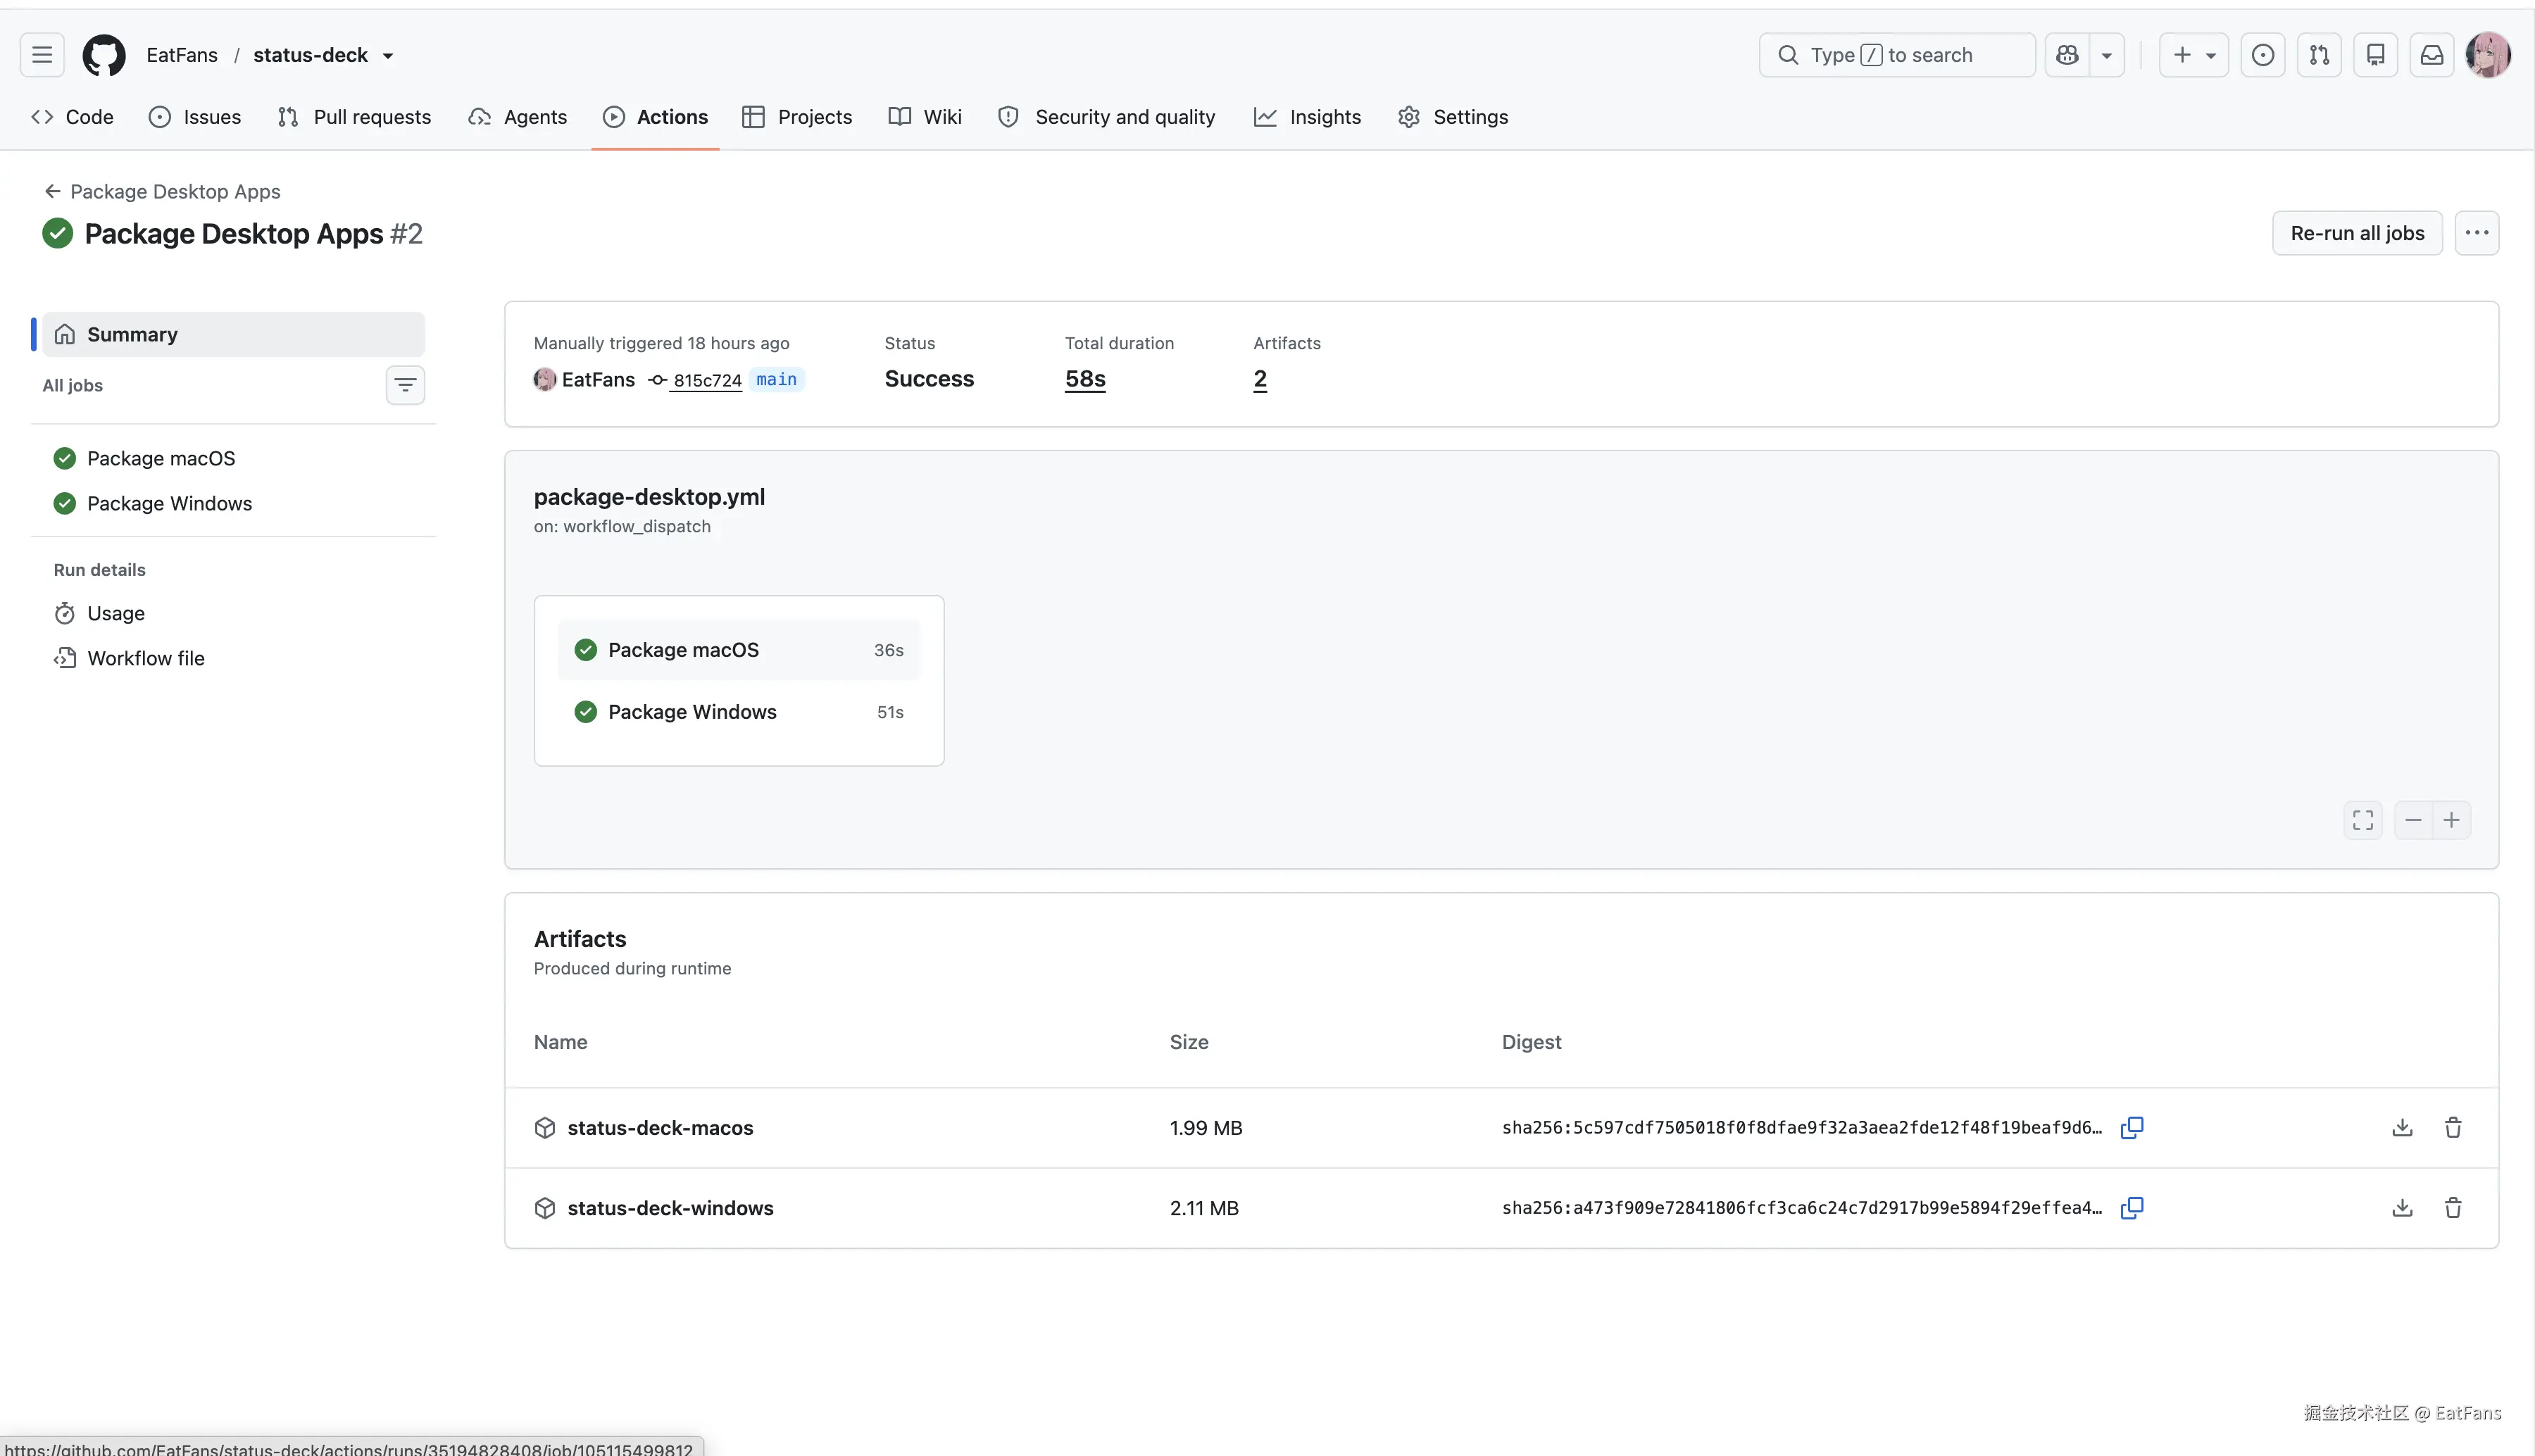Open the user avatar menu
This screenshot has width=2535, height=1456.
pyautogui.click(x=2488, y=55)
